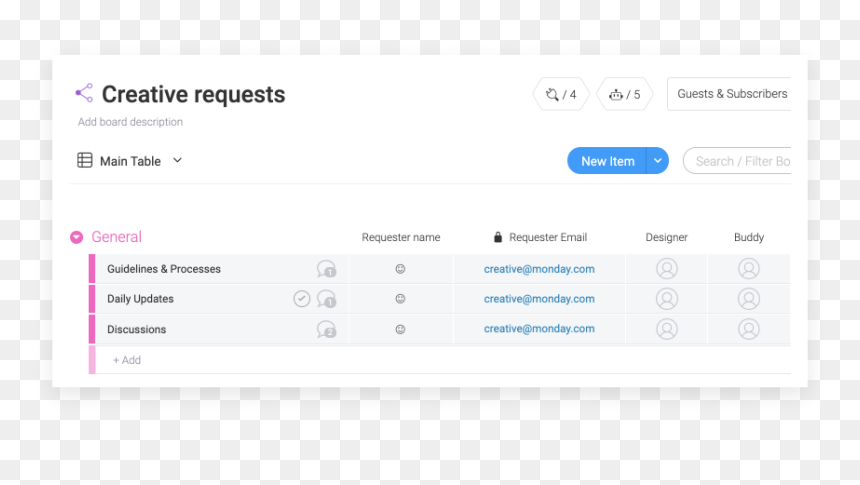Click the Buddy column header
The height and width of the screenshot is (485, 860).
click(749, 237)
